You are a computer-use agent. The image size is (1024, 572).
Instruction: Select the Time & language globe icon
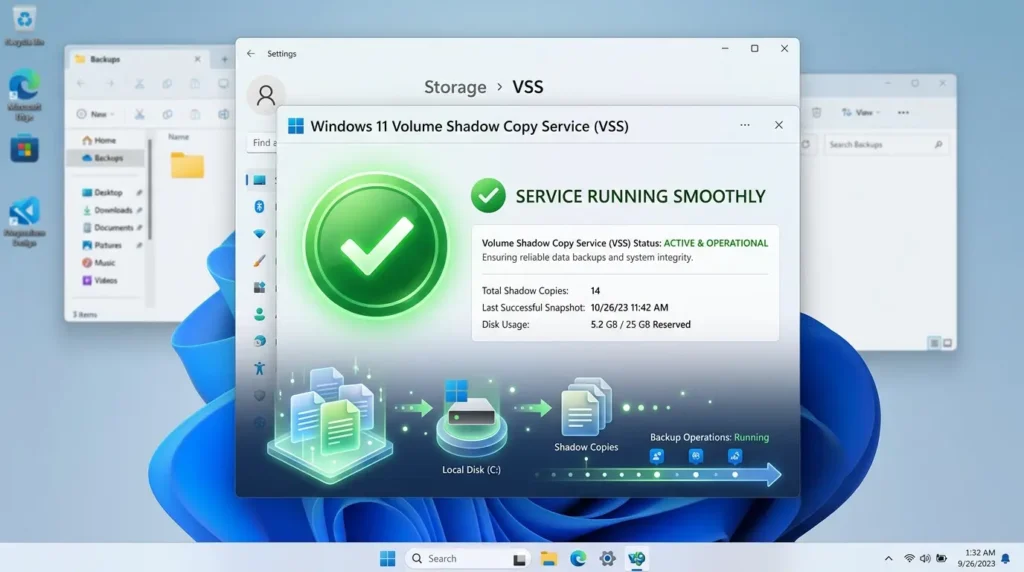259,341
